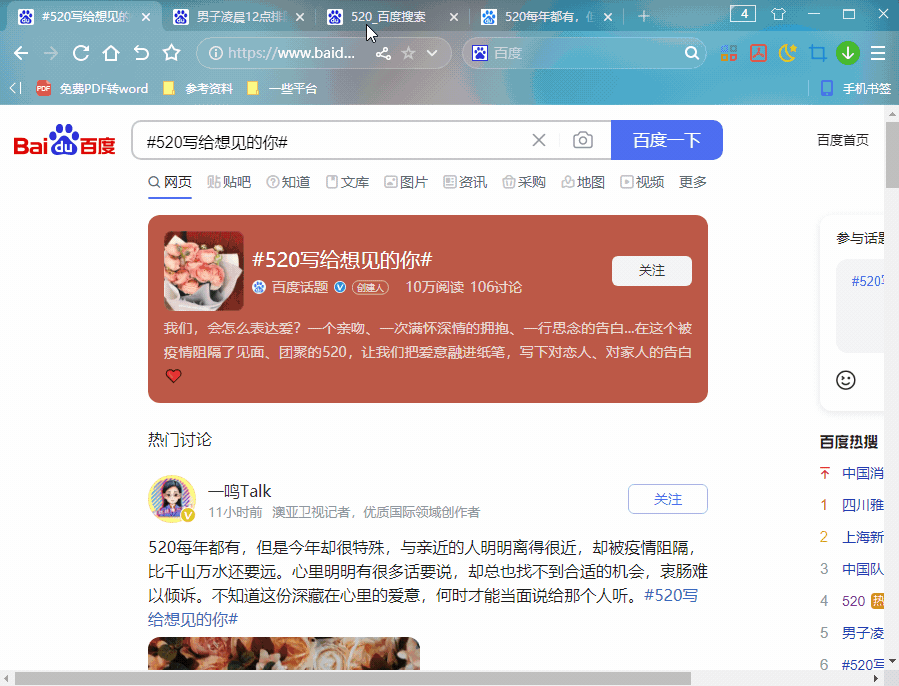Open the 一鸣Talk author name
This screenshot has width=899, height=686.
coord(240,492)
